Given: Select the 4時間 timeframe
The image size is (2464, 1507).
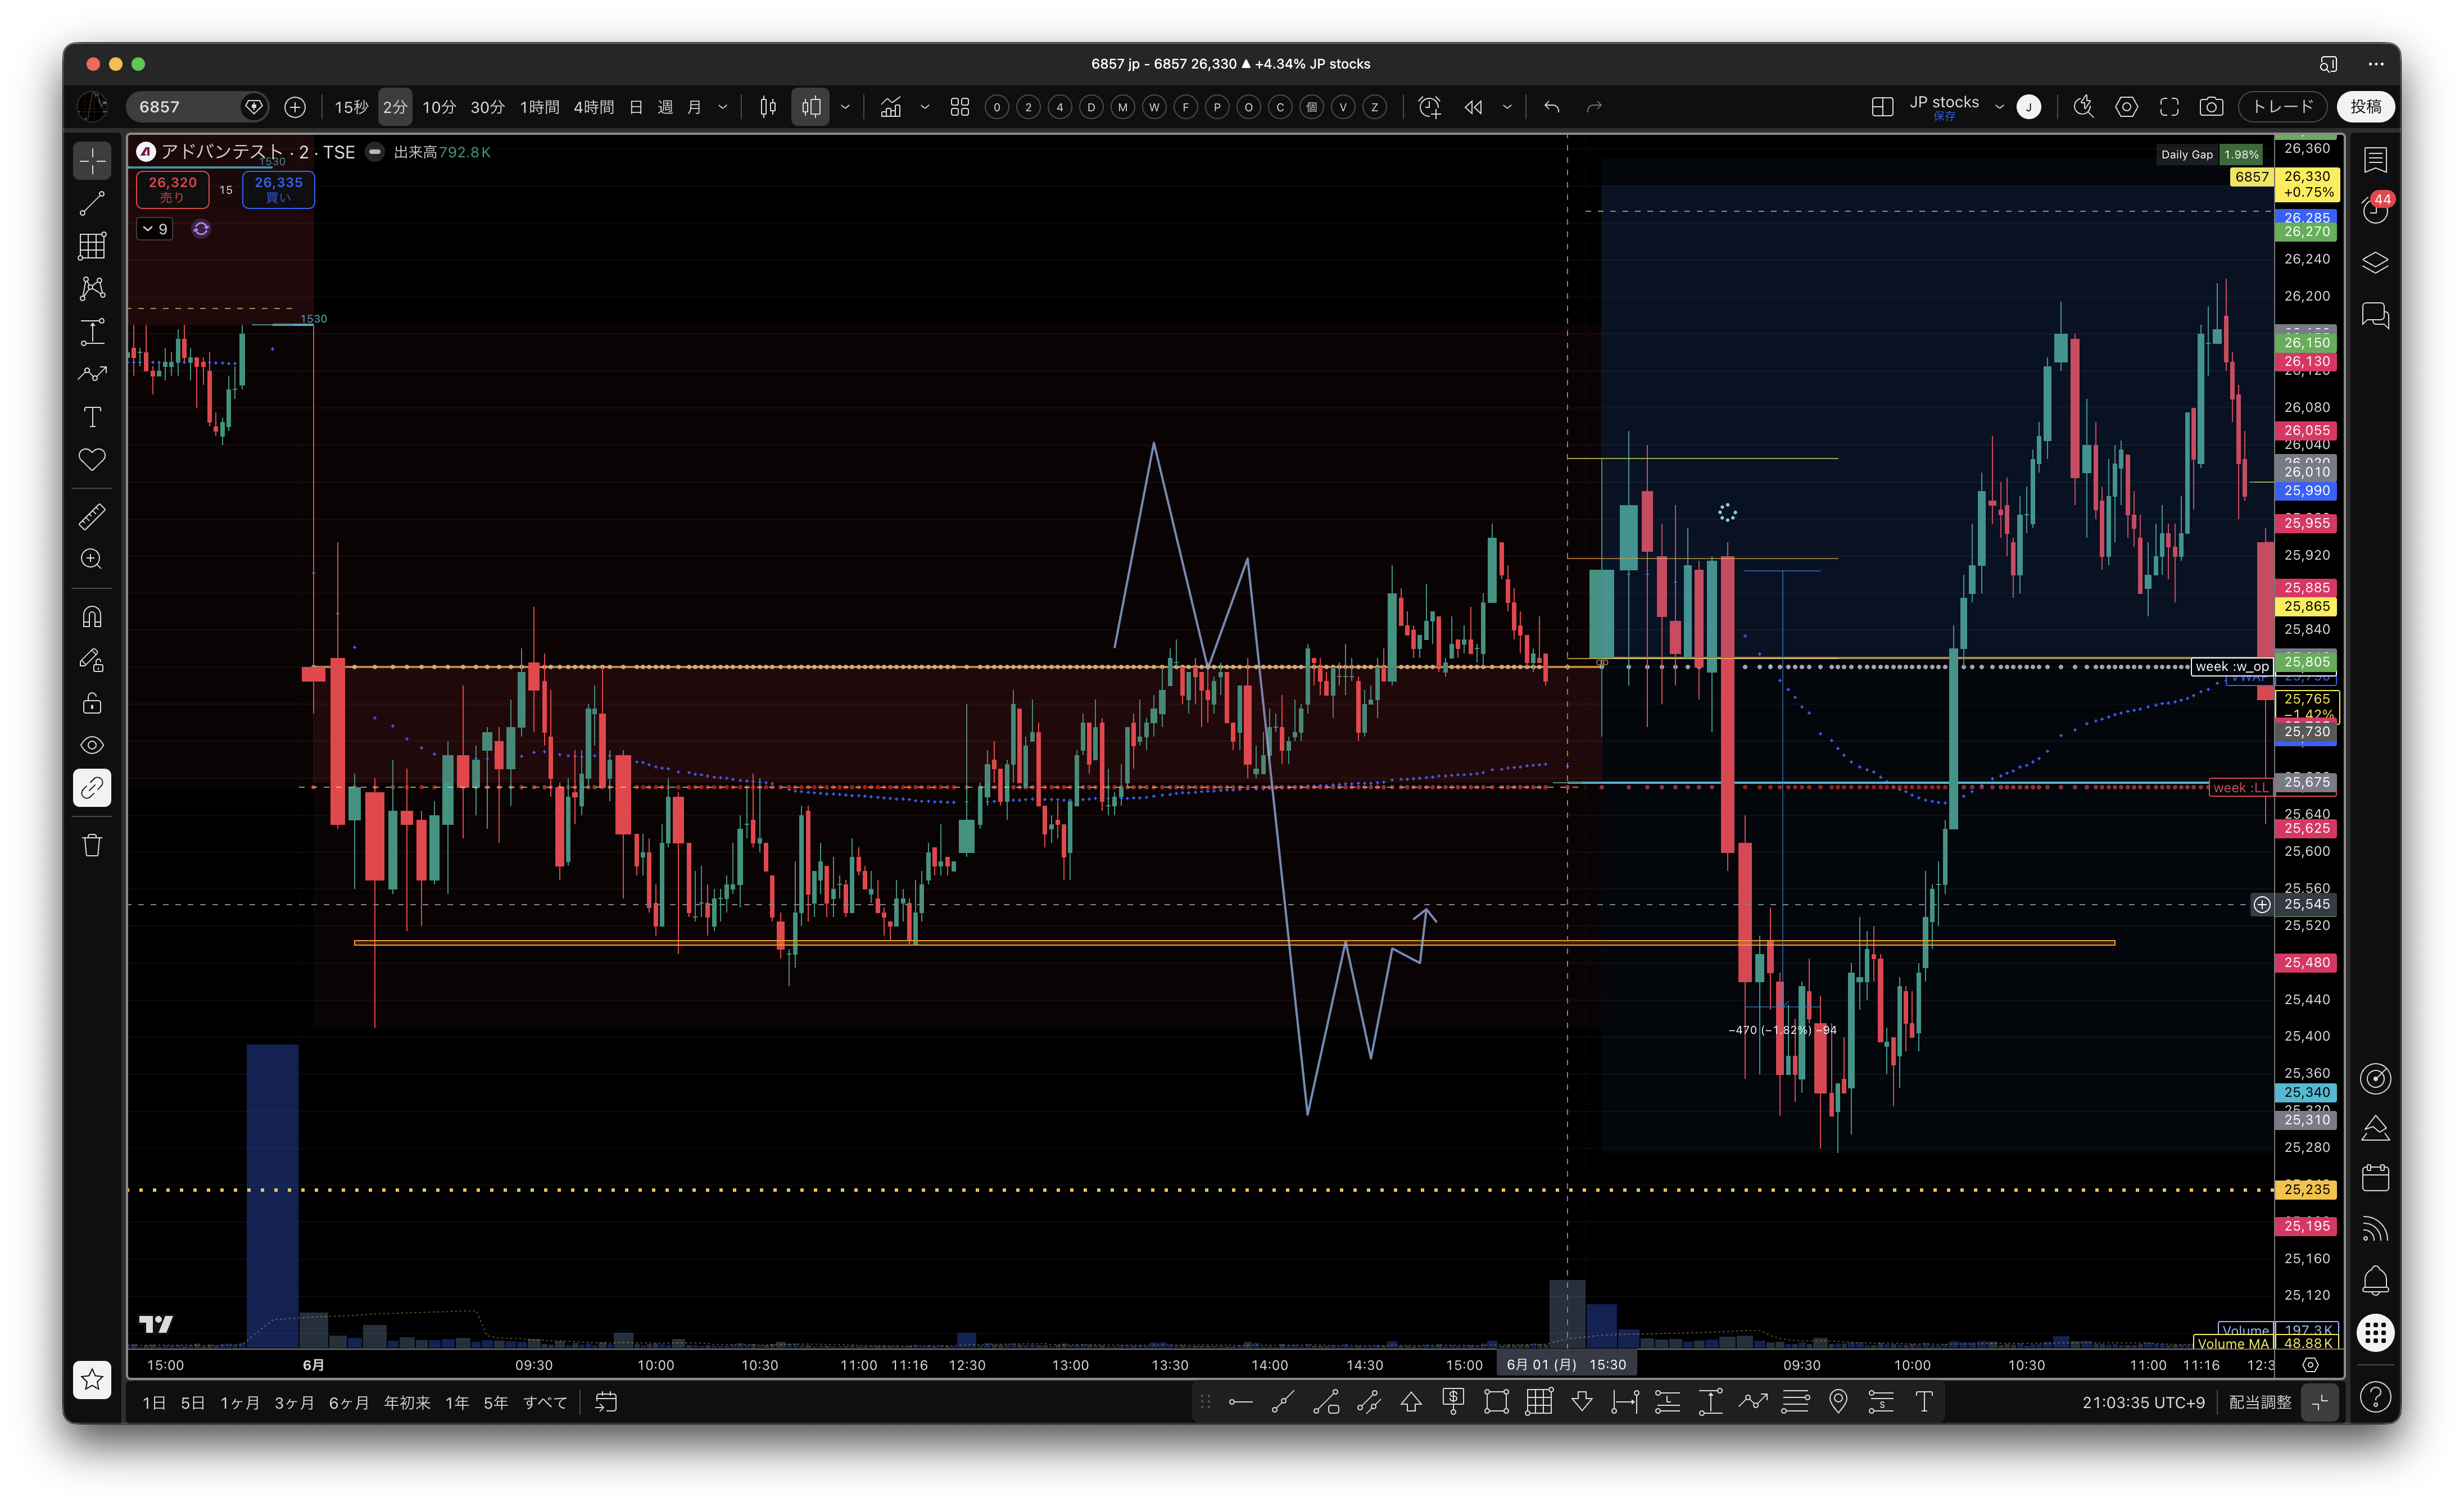Looking at the screenshot, I should (593, 107).
